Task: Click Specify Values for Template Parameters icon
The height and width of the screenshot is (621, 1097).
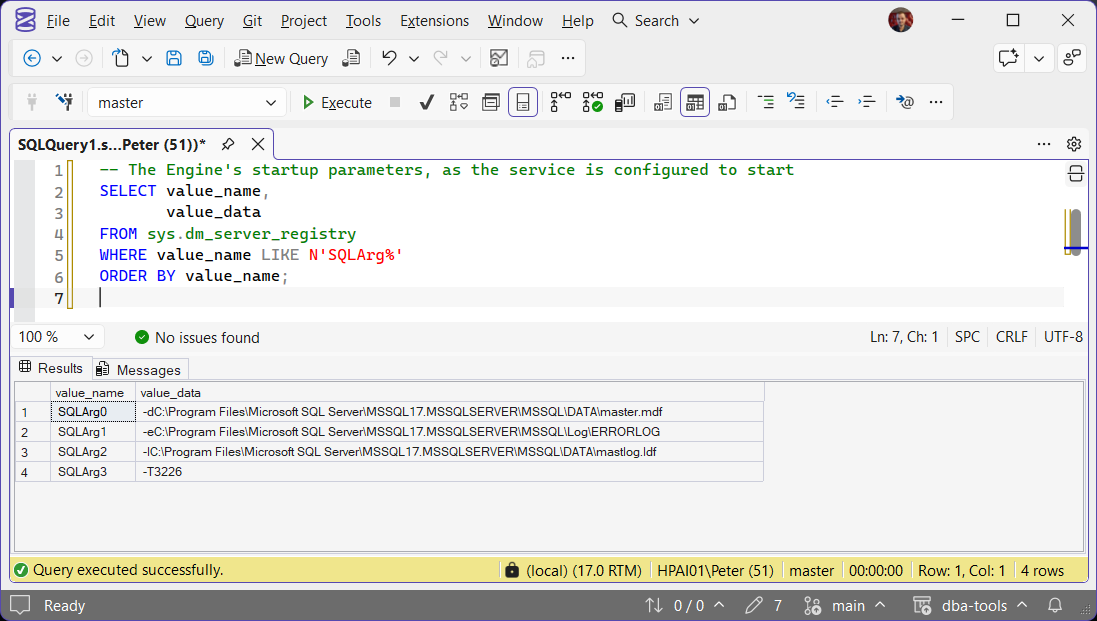Action: [x=904, y=103]
